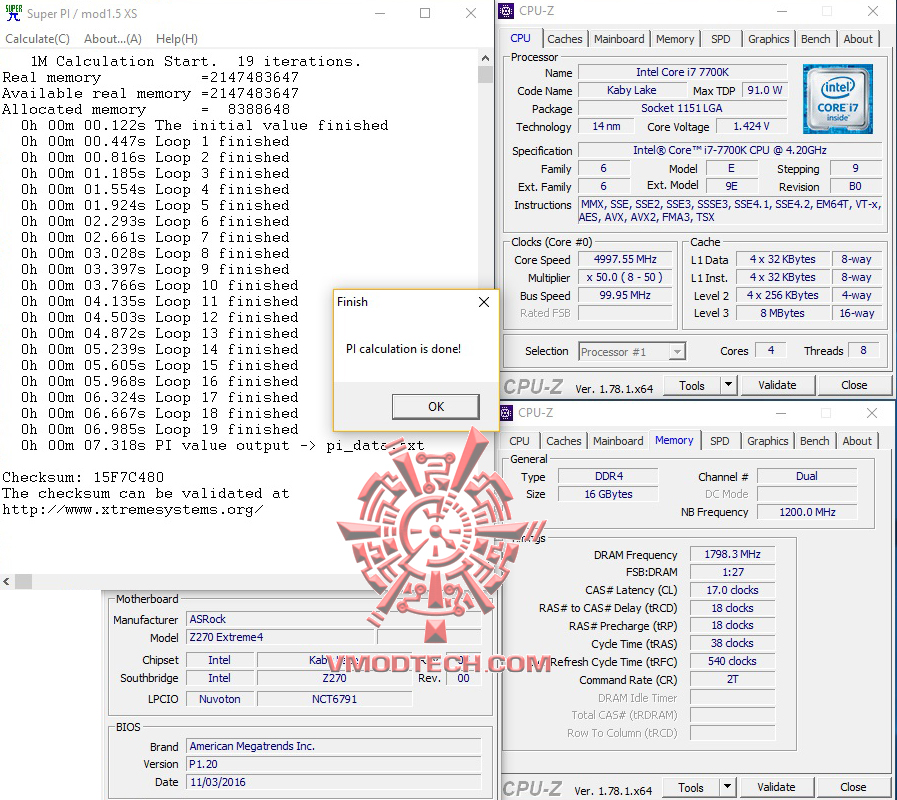This screenshot has width=897, height=800.
Task: Click the Intel Core i7 inside logo
Action: pos(836,98)
